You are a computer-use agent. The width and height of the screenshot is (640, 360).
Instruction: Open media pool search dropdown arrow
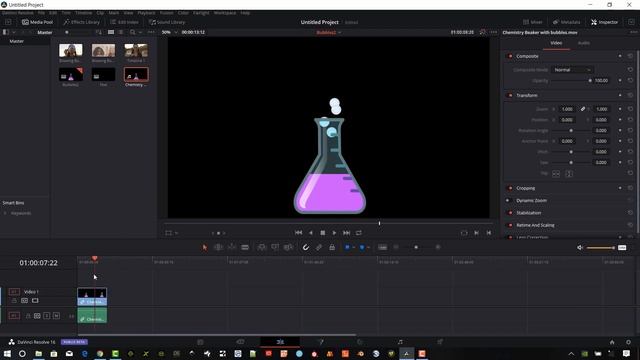[140, 32]
